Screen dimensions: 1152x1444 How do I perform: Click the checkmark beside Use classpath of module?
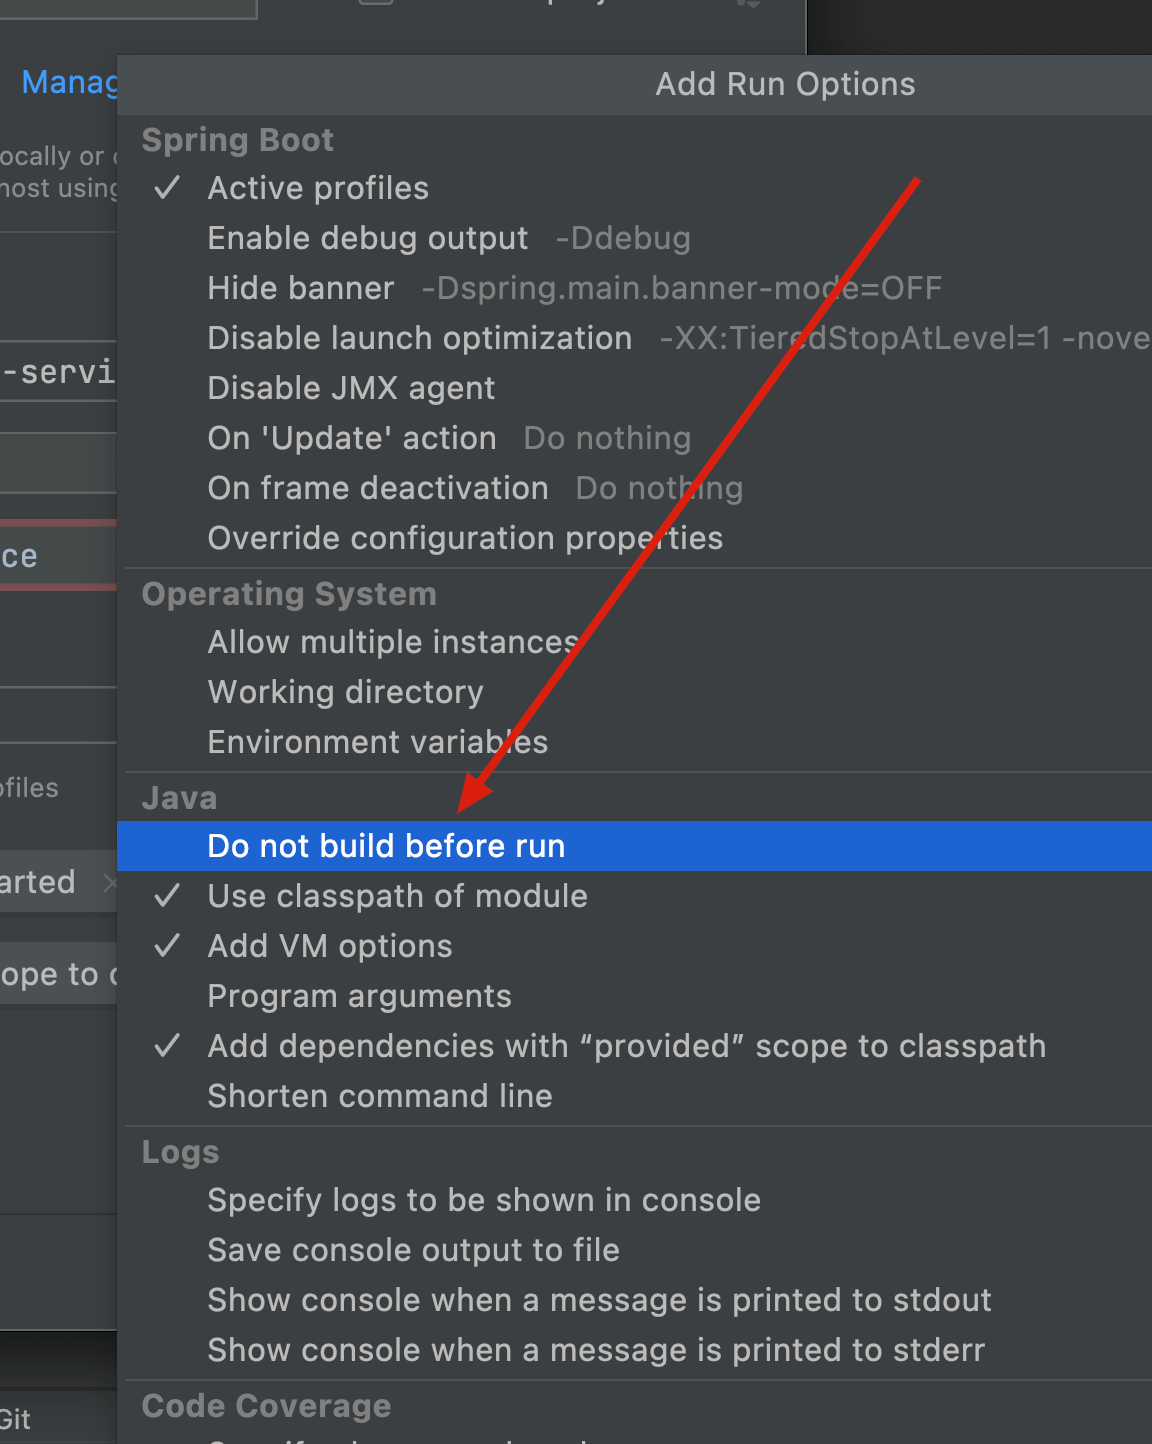click(x=167, y=896)
